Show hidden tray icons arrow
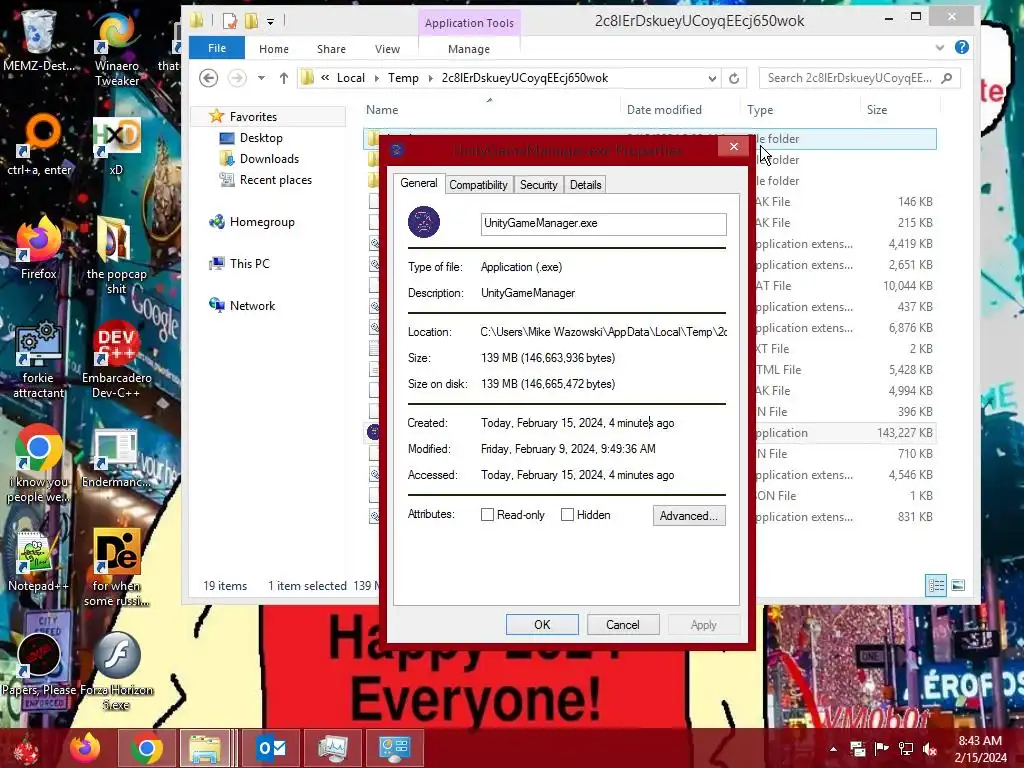1024x768 pixels. tap(833, 748)
